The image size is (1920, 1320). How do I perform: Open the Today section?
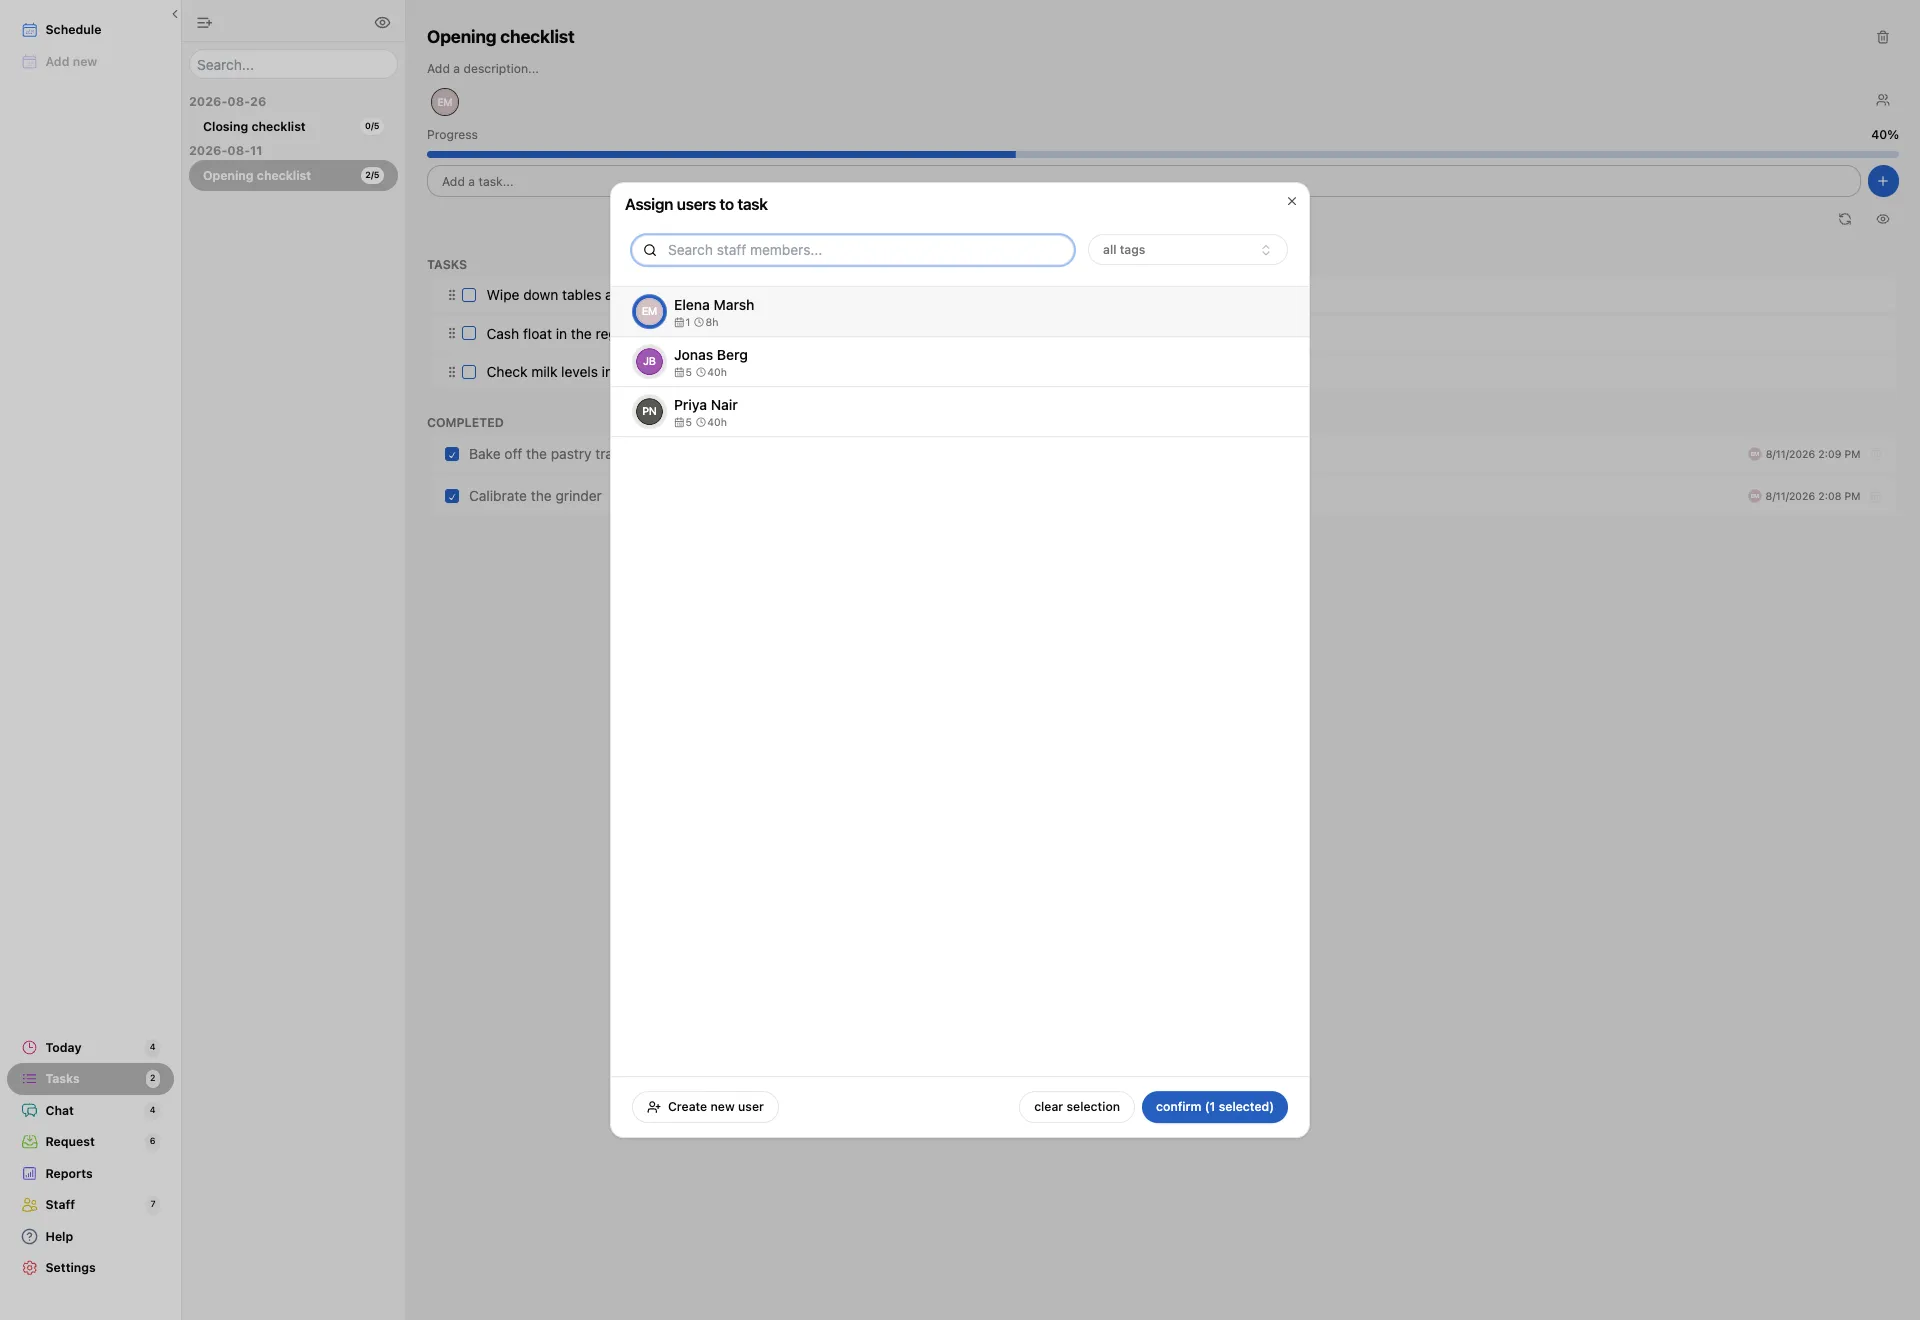90,1048
